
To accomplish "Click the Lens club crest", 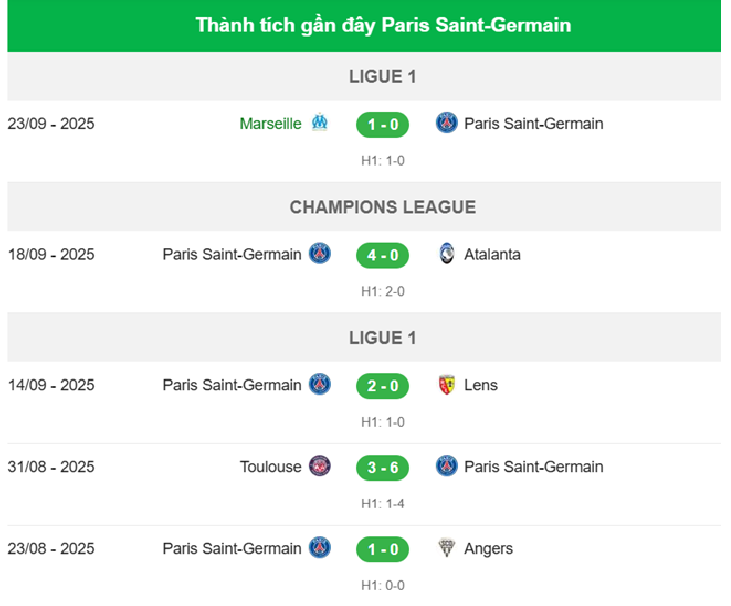I will point(447,385).
